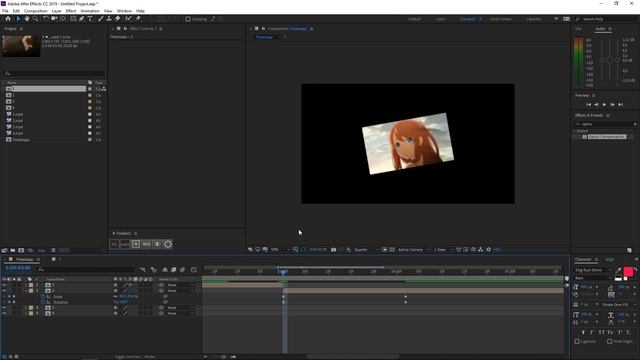This screenshot has width=640, height=360.
Task: Select the Roto Brush tool
Action: [x=128, y=19]
